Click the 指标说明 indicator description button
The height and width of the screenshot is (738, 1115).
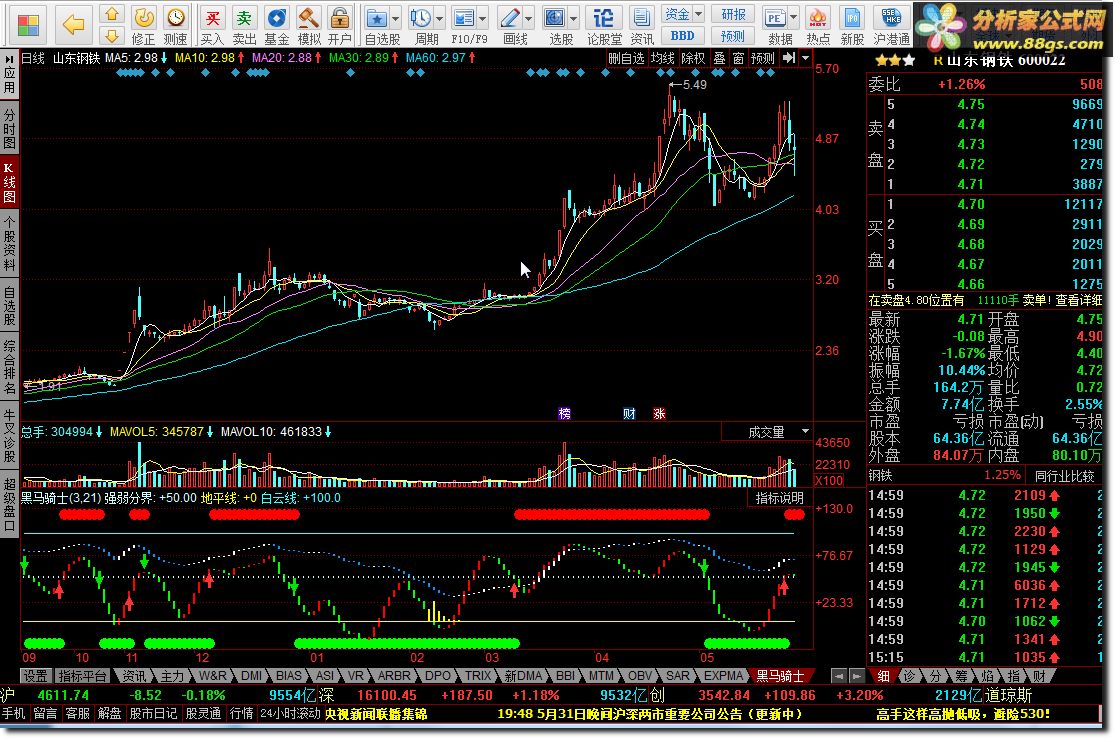coord(779,498)
